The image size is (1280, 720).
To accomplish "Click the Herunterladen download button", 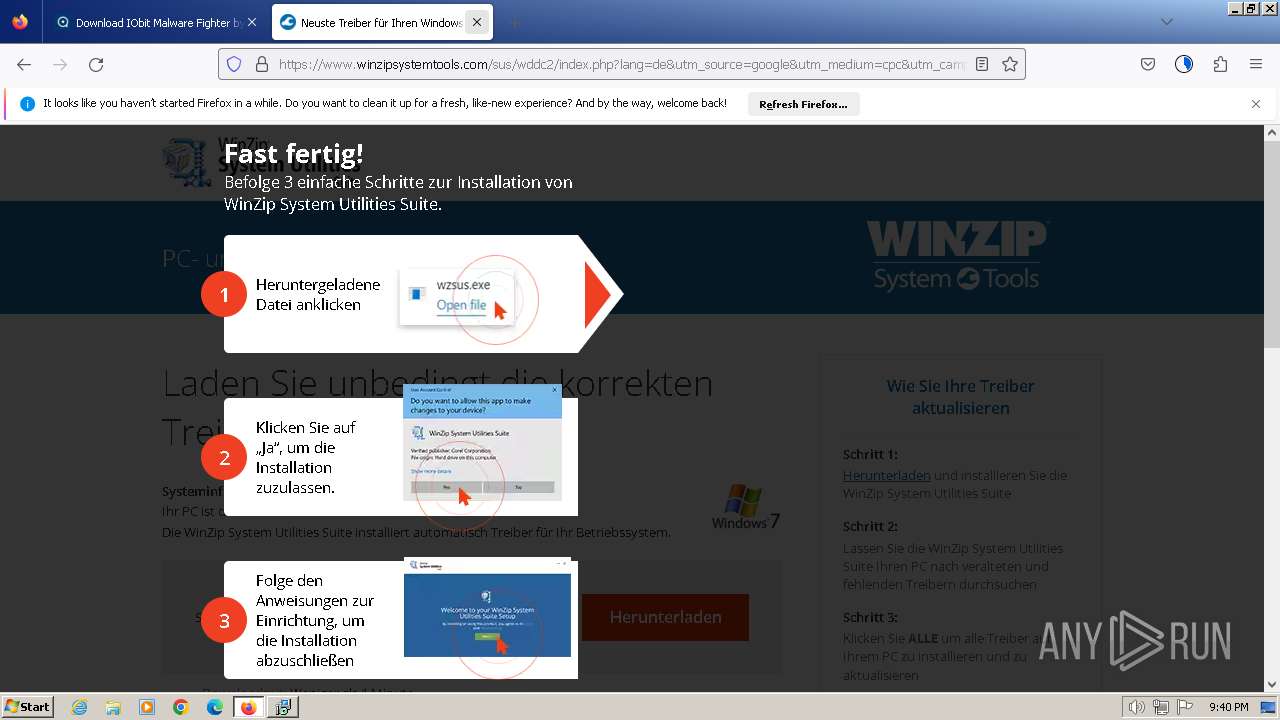I will [x=665, y=617].
